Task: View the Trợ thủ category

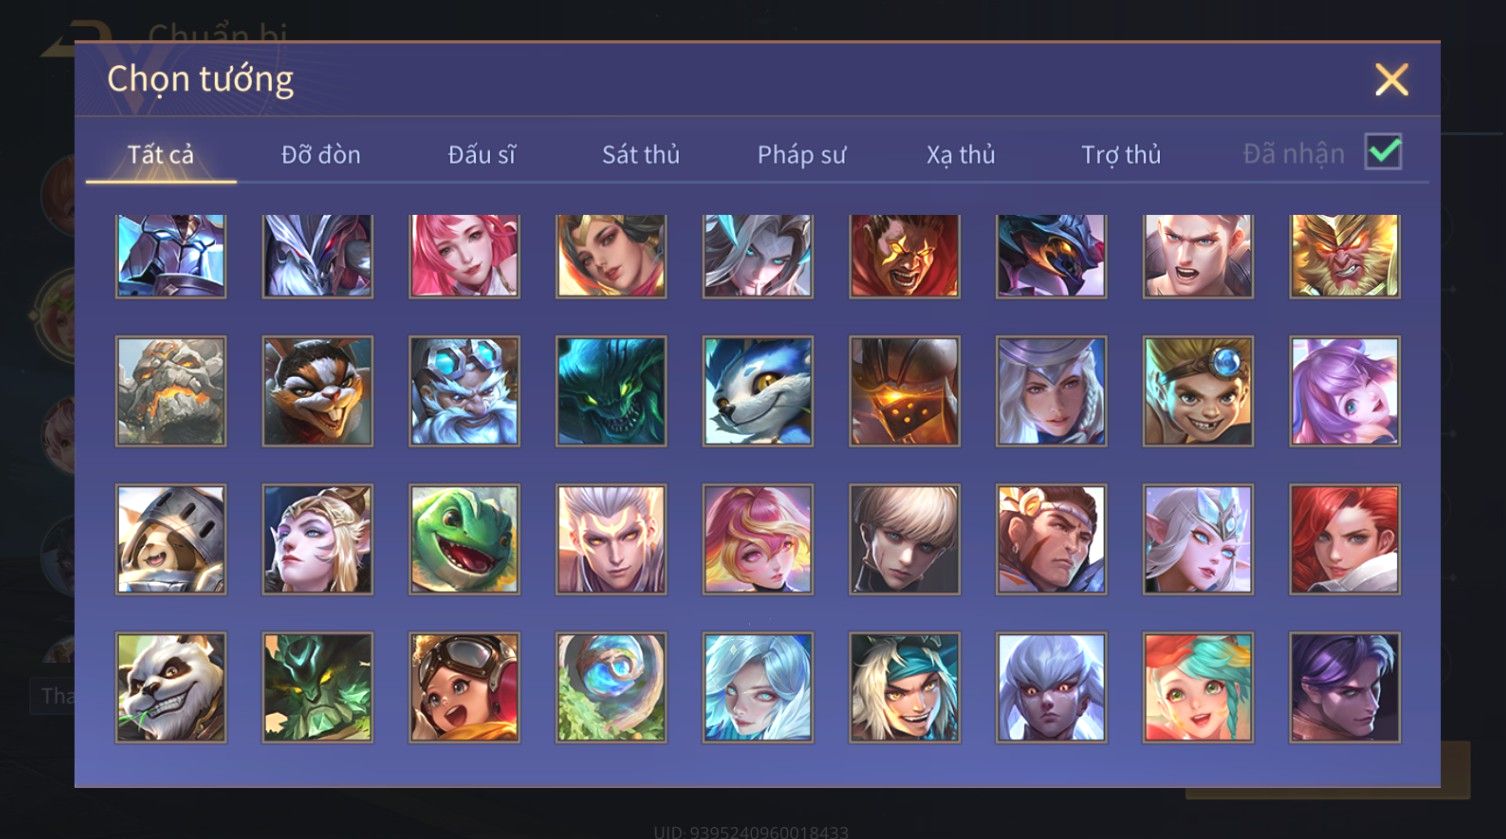Action: [1121, 154]
